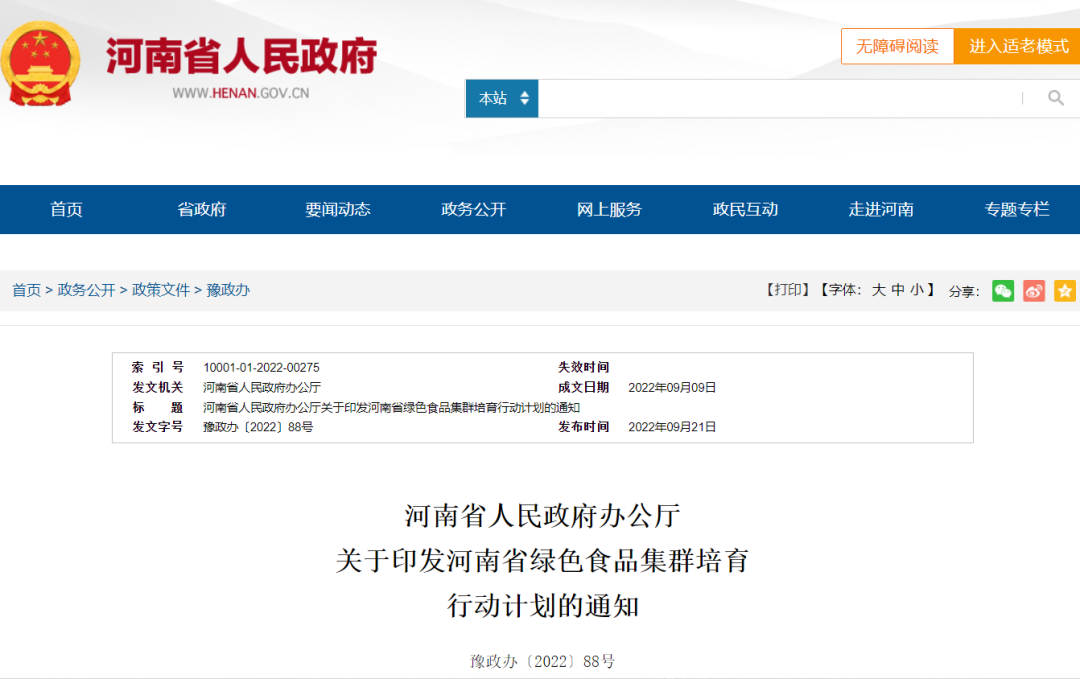Click the 标题 row document title text

[391, 408]
